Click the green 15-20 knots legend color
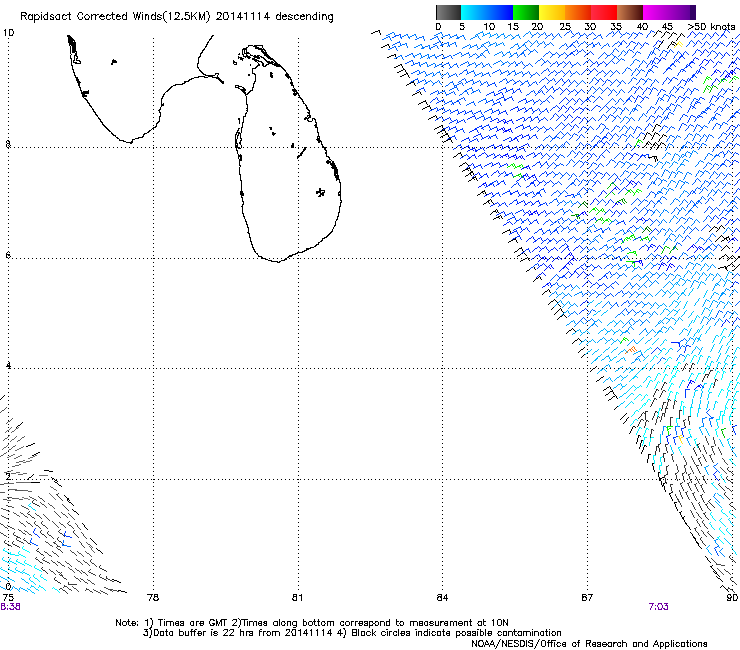The image size is (740, 650). pyautogui.click(x=526, y=12)
